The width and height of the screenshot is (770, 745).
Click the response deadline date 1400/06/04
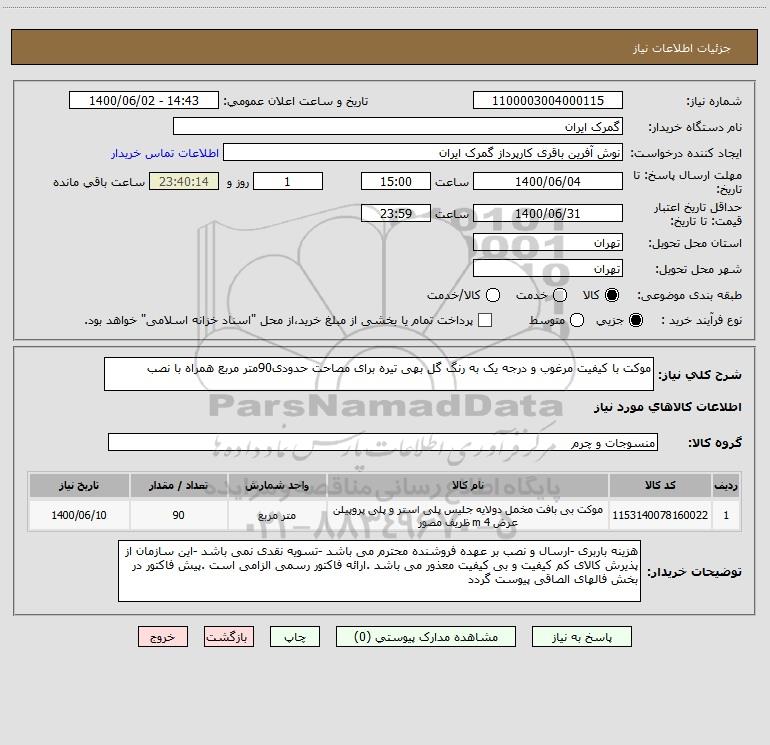(548, 182)
